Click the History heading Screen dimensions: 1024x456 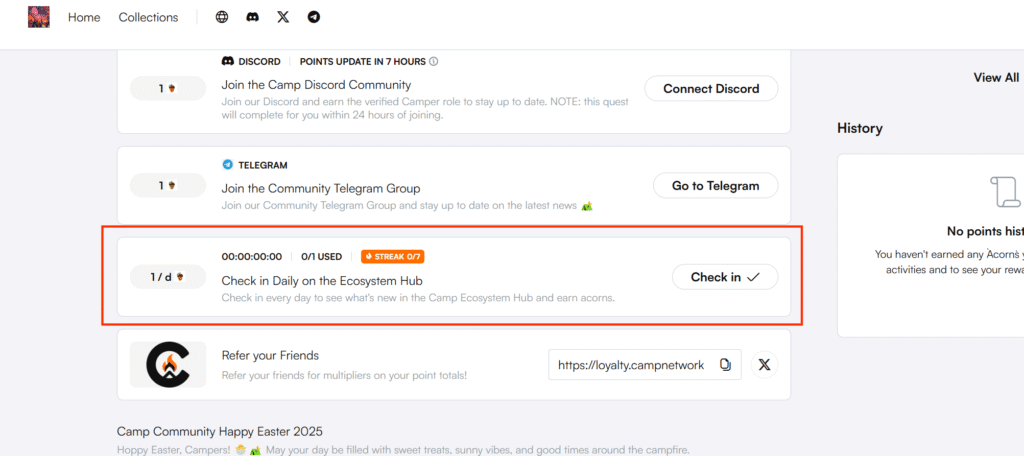coord(859,128)
